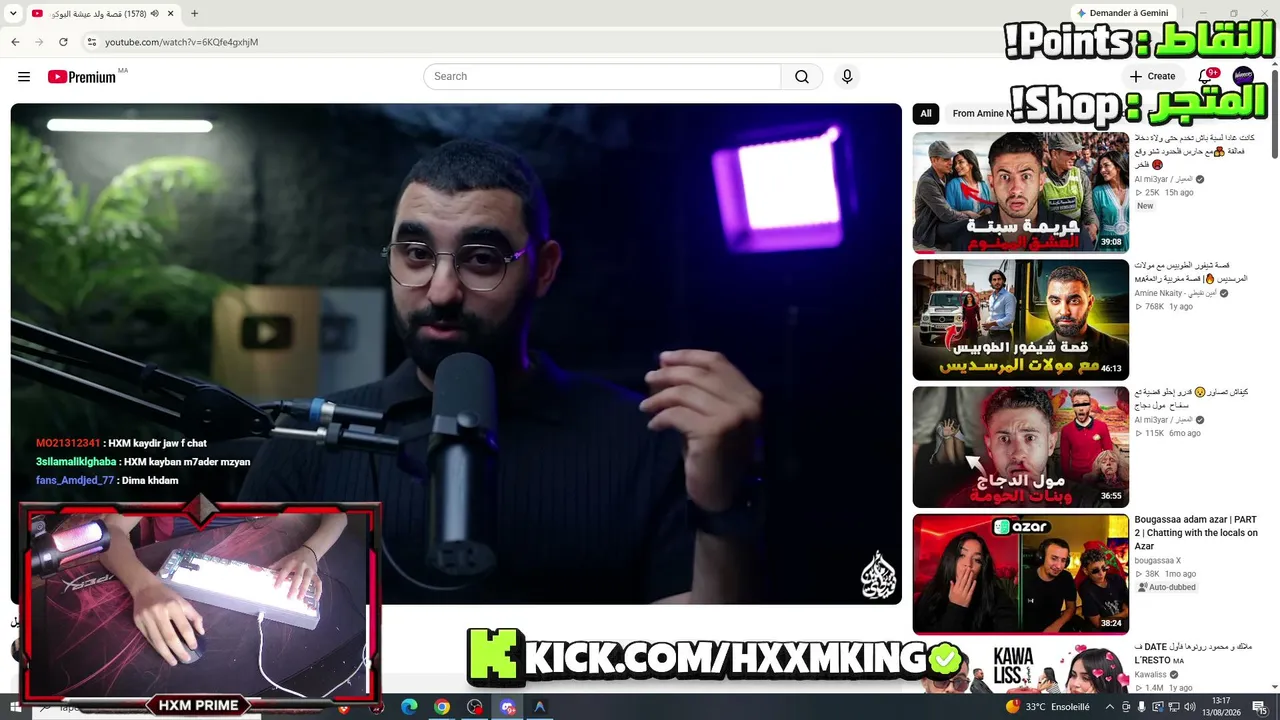Go back with browser back arrow

click(15, 42)
